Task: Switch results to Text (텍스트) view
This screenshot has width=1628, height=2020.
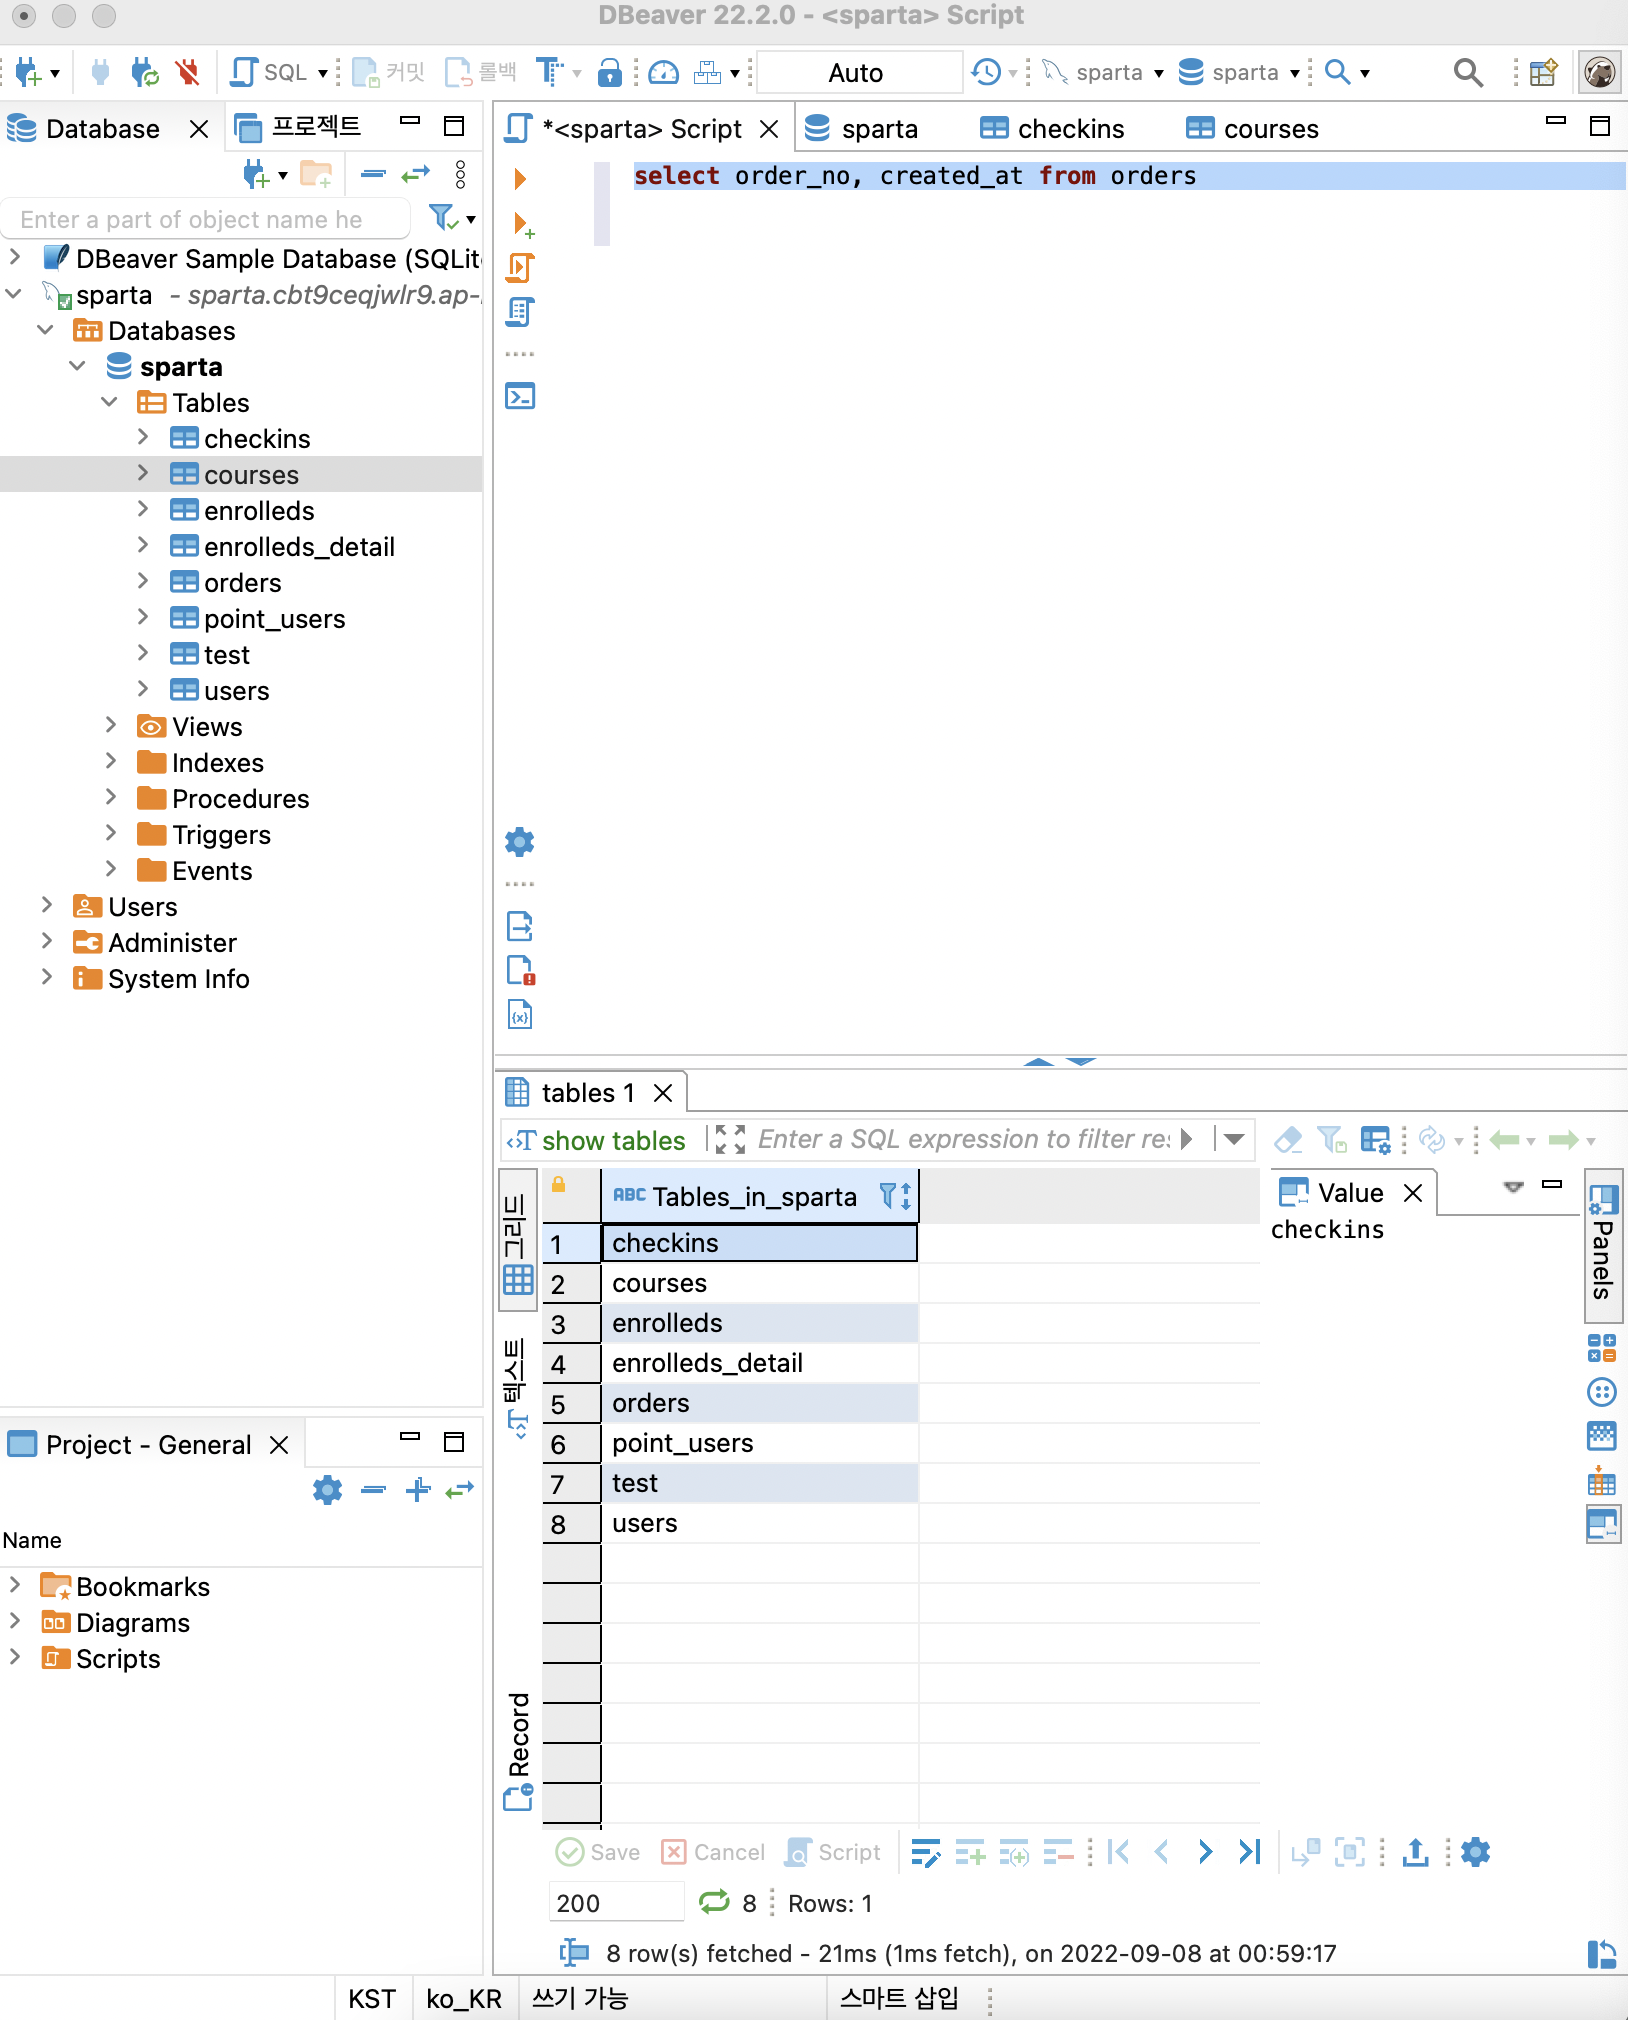Action: [516, 1388]
